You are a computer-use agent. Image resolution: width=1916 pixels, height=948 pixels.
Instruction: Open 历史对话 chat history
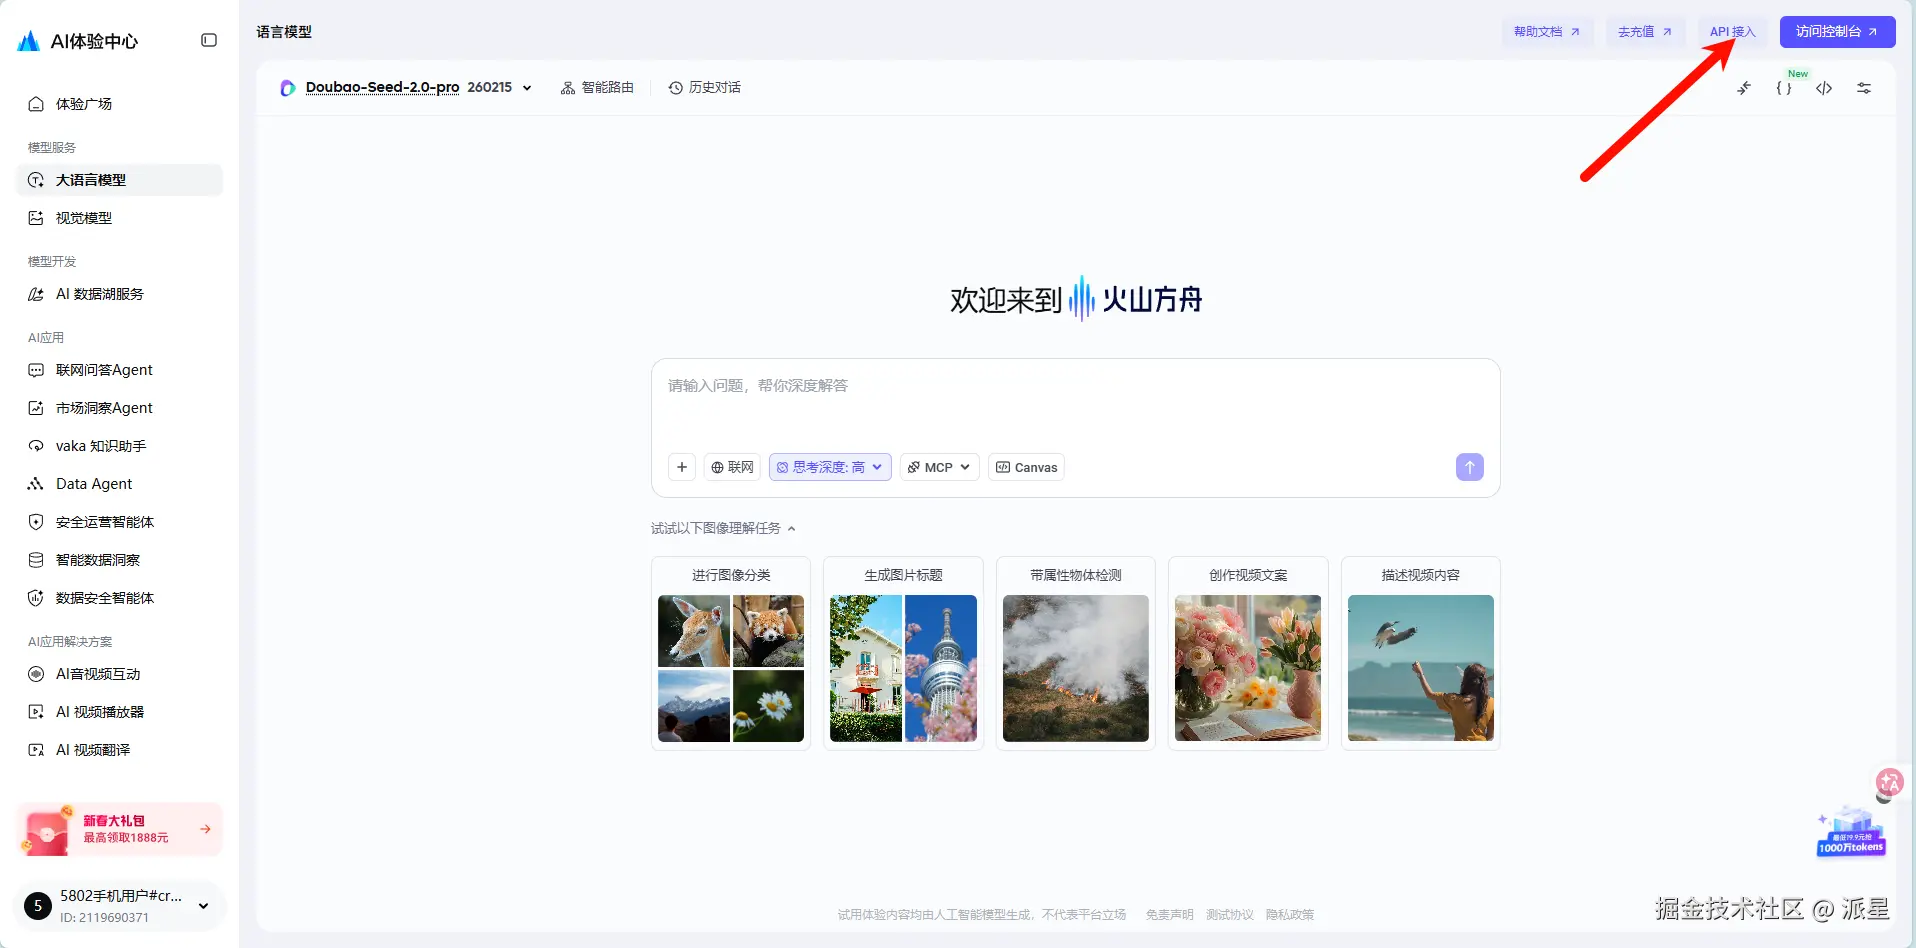(x=705, y=88)
